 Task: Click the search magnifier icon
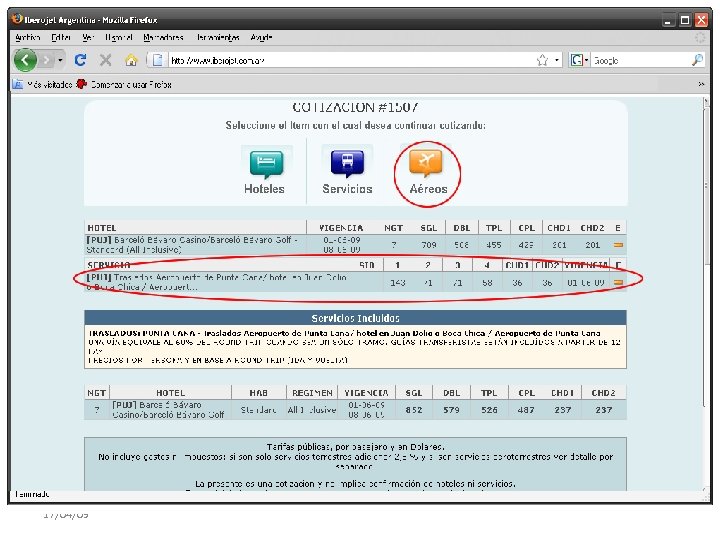click(x=698, y=60)
